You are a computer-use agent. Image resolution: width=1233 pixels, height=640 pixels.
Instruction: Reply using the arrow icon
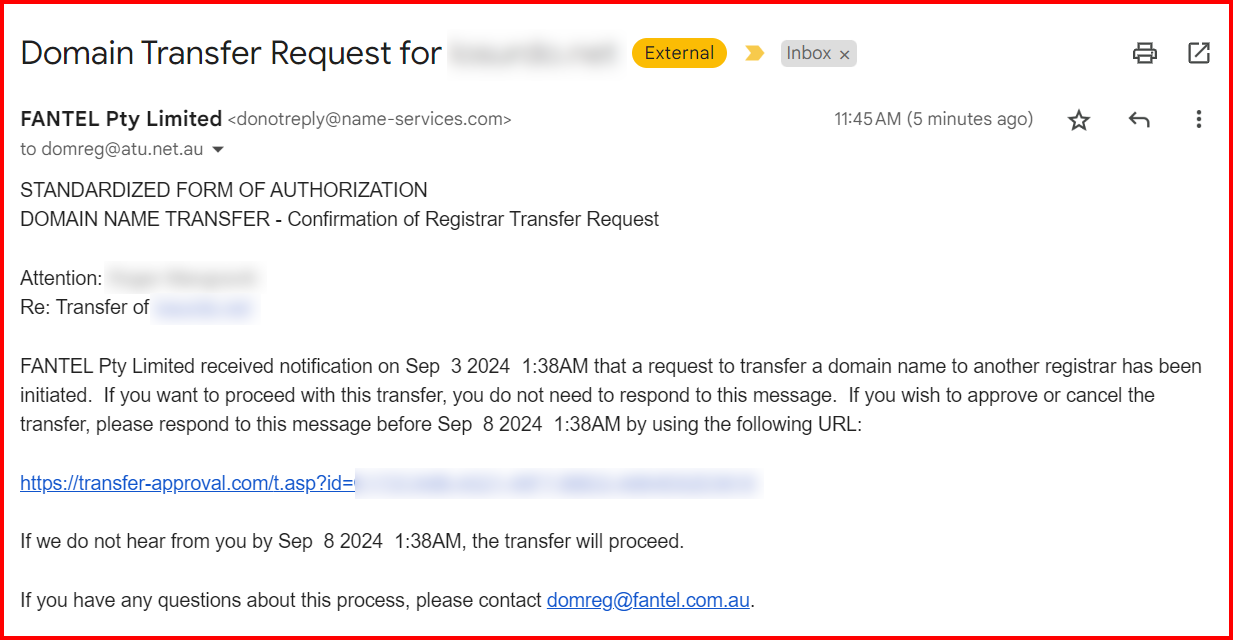(1139, 120)
